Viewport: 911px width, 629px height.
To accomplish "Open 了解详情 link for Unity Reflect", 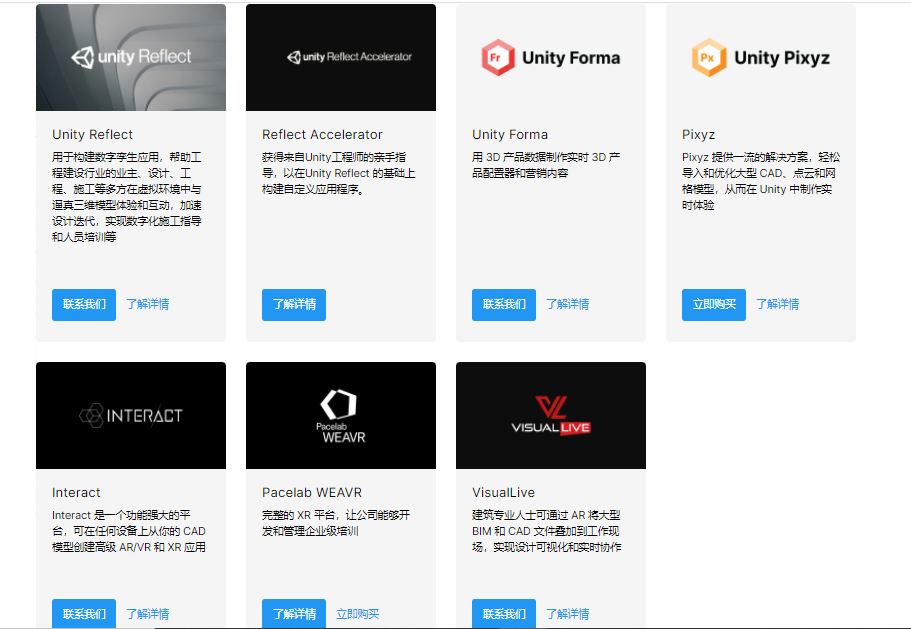I will click(x=148, y=304).
